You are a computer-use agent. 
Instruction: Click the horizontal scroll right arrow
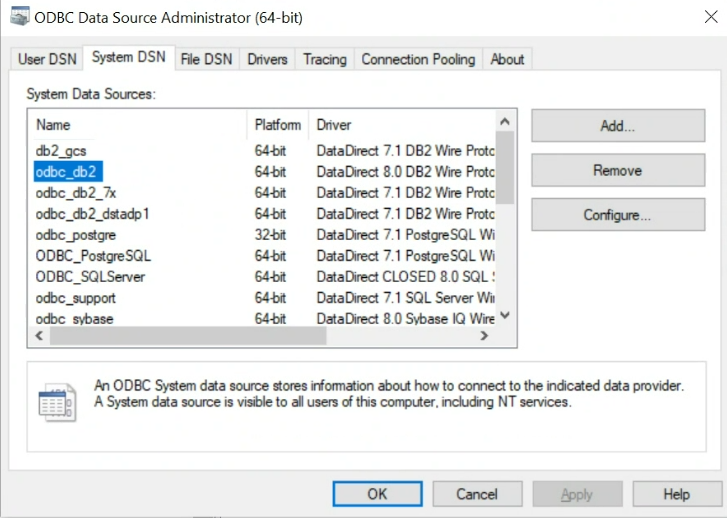point(485,335)
